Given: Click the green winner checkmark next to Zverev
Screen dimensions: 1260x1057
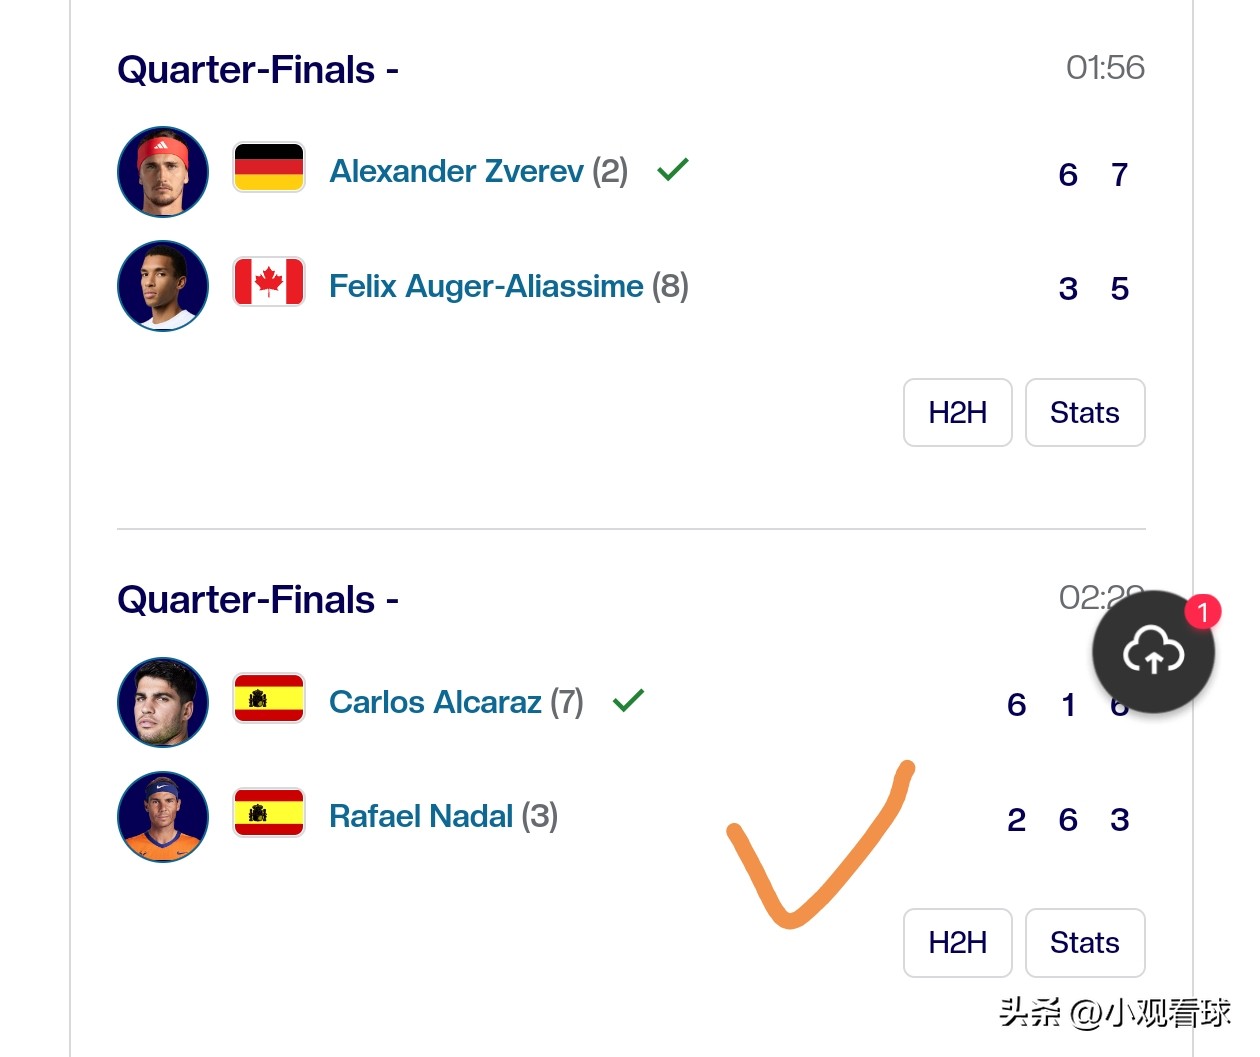Looking at the screenshot, I should point(673,169).
